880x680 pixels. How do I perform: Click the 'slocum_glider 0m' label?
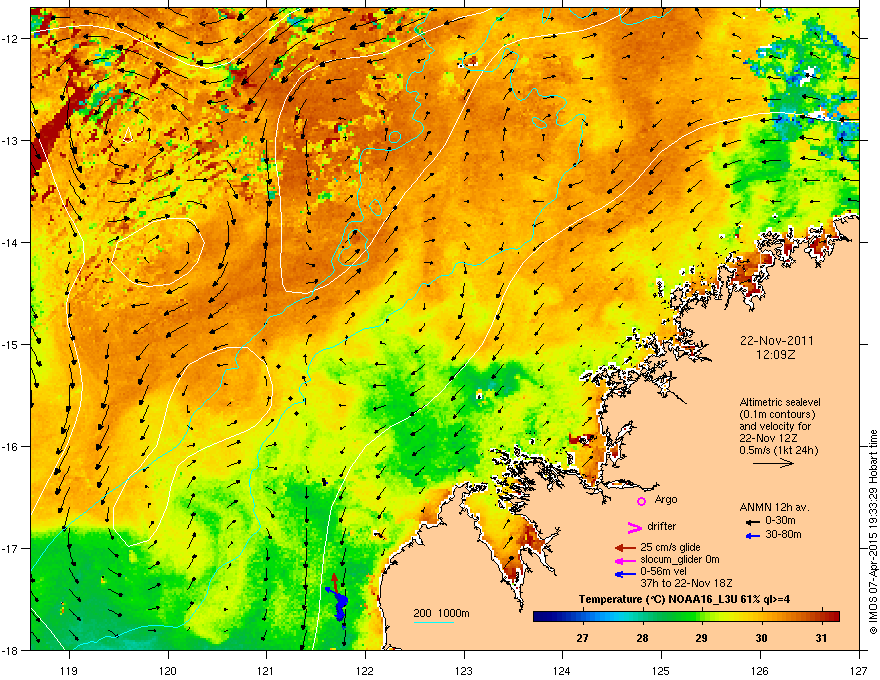680,560
